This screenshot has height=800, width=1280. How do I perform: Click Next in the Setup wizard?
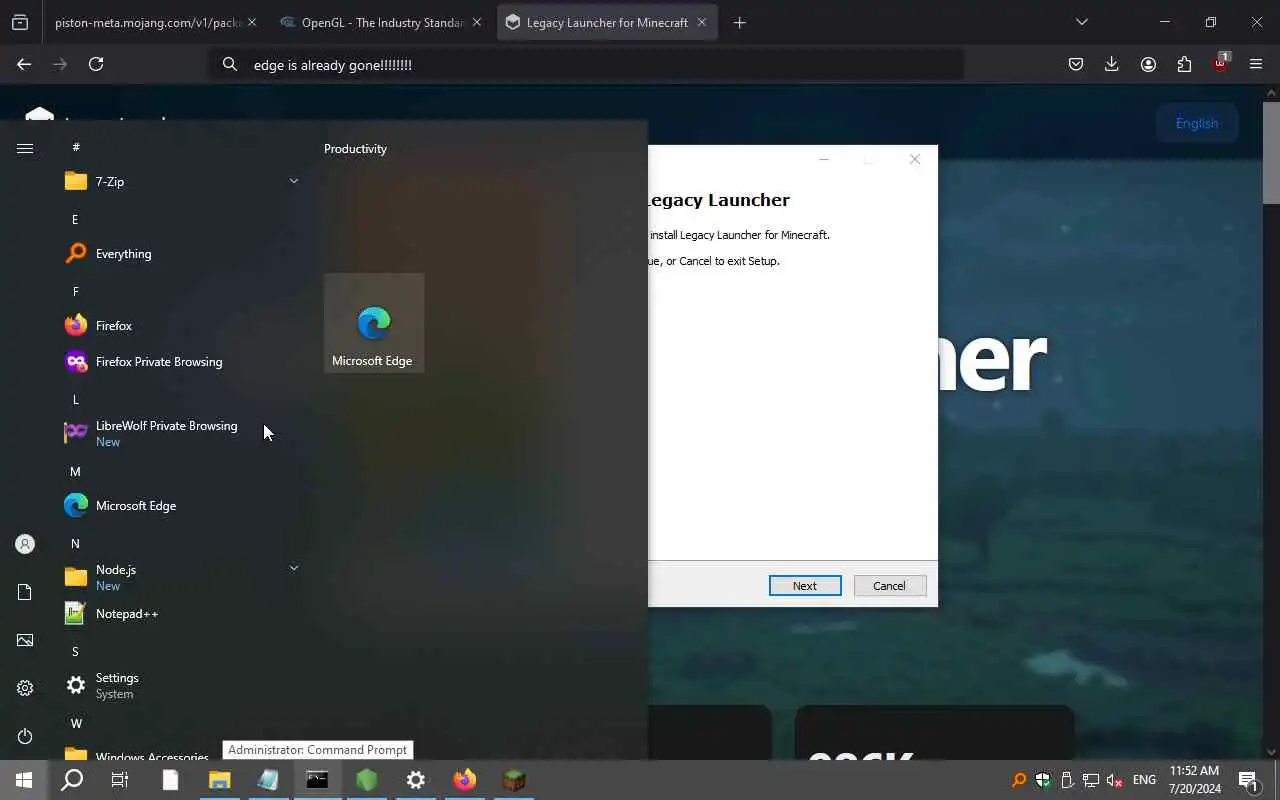(805, 586)
